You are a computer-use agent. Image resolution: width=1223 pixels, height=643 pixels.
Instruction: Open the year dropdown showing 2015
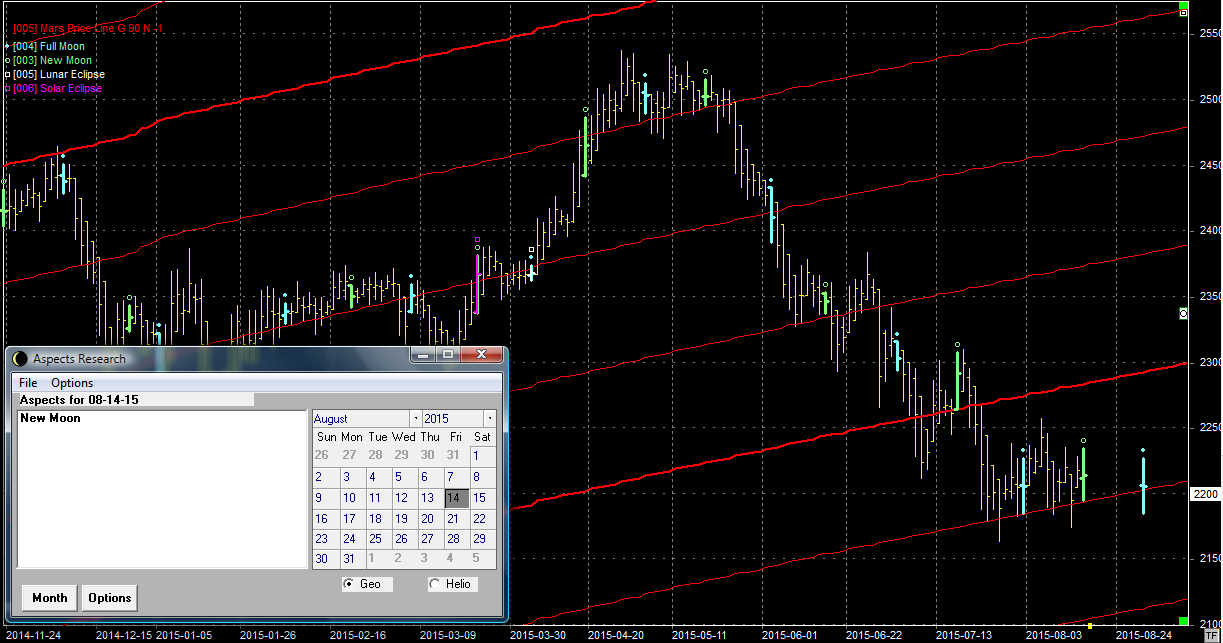[490, 419]
